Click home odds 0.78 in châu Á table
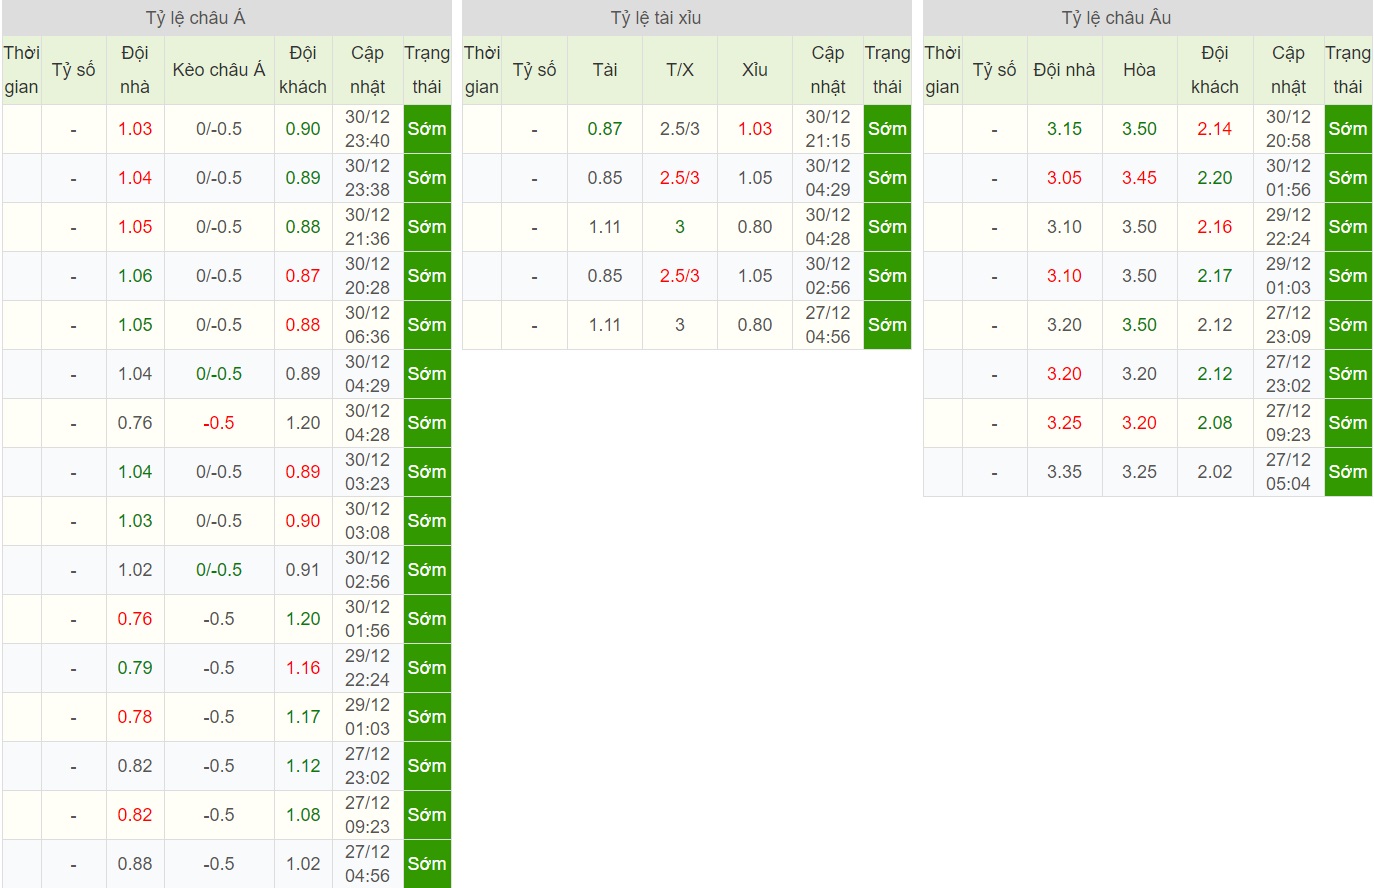 (135, 717)
